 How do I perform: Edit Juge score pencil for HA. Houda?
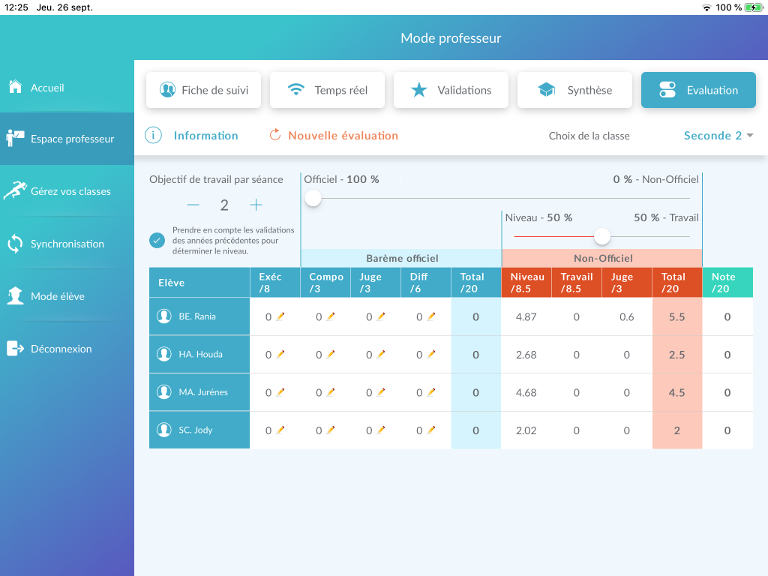pos(381,355)
